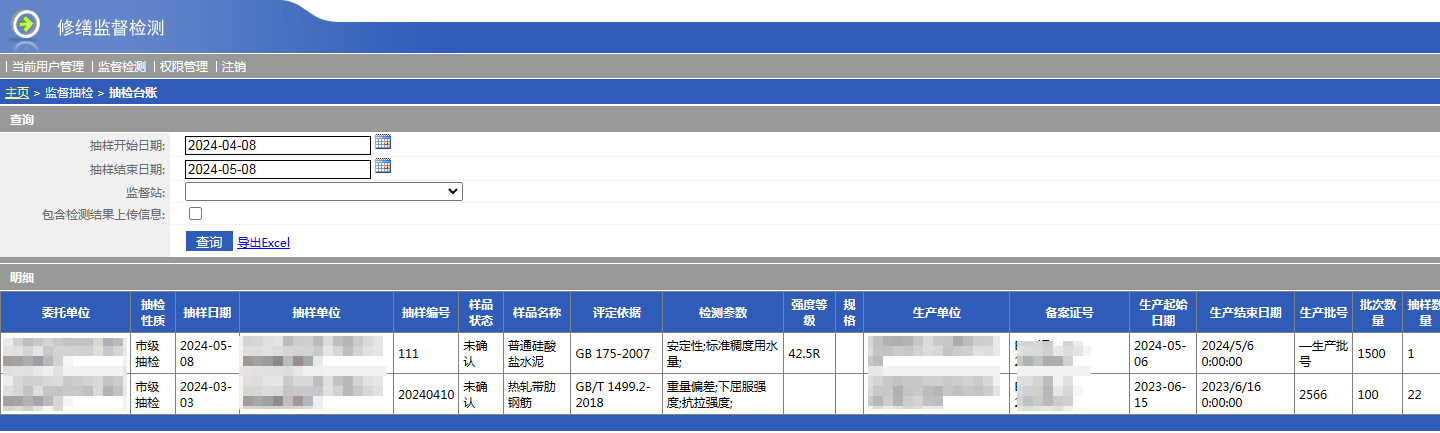Click the 导出Excel link
Viewport: 1440px width, 433px height.
pyautogui.click(x=264, y=243)
